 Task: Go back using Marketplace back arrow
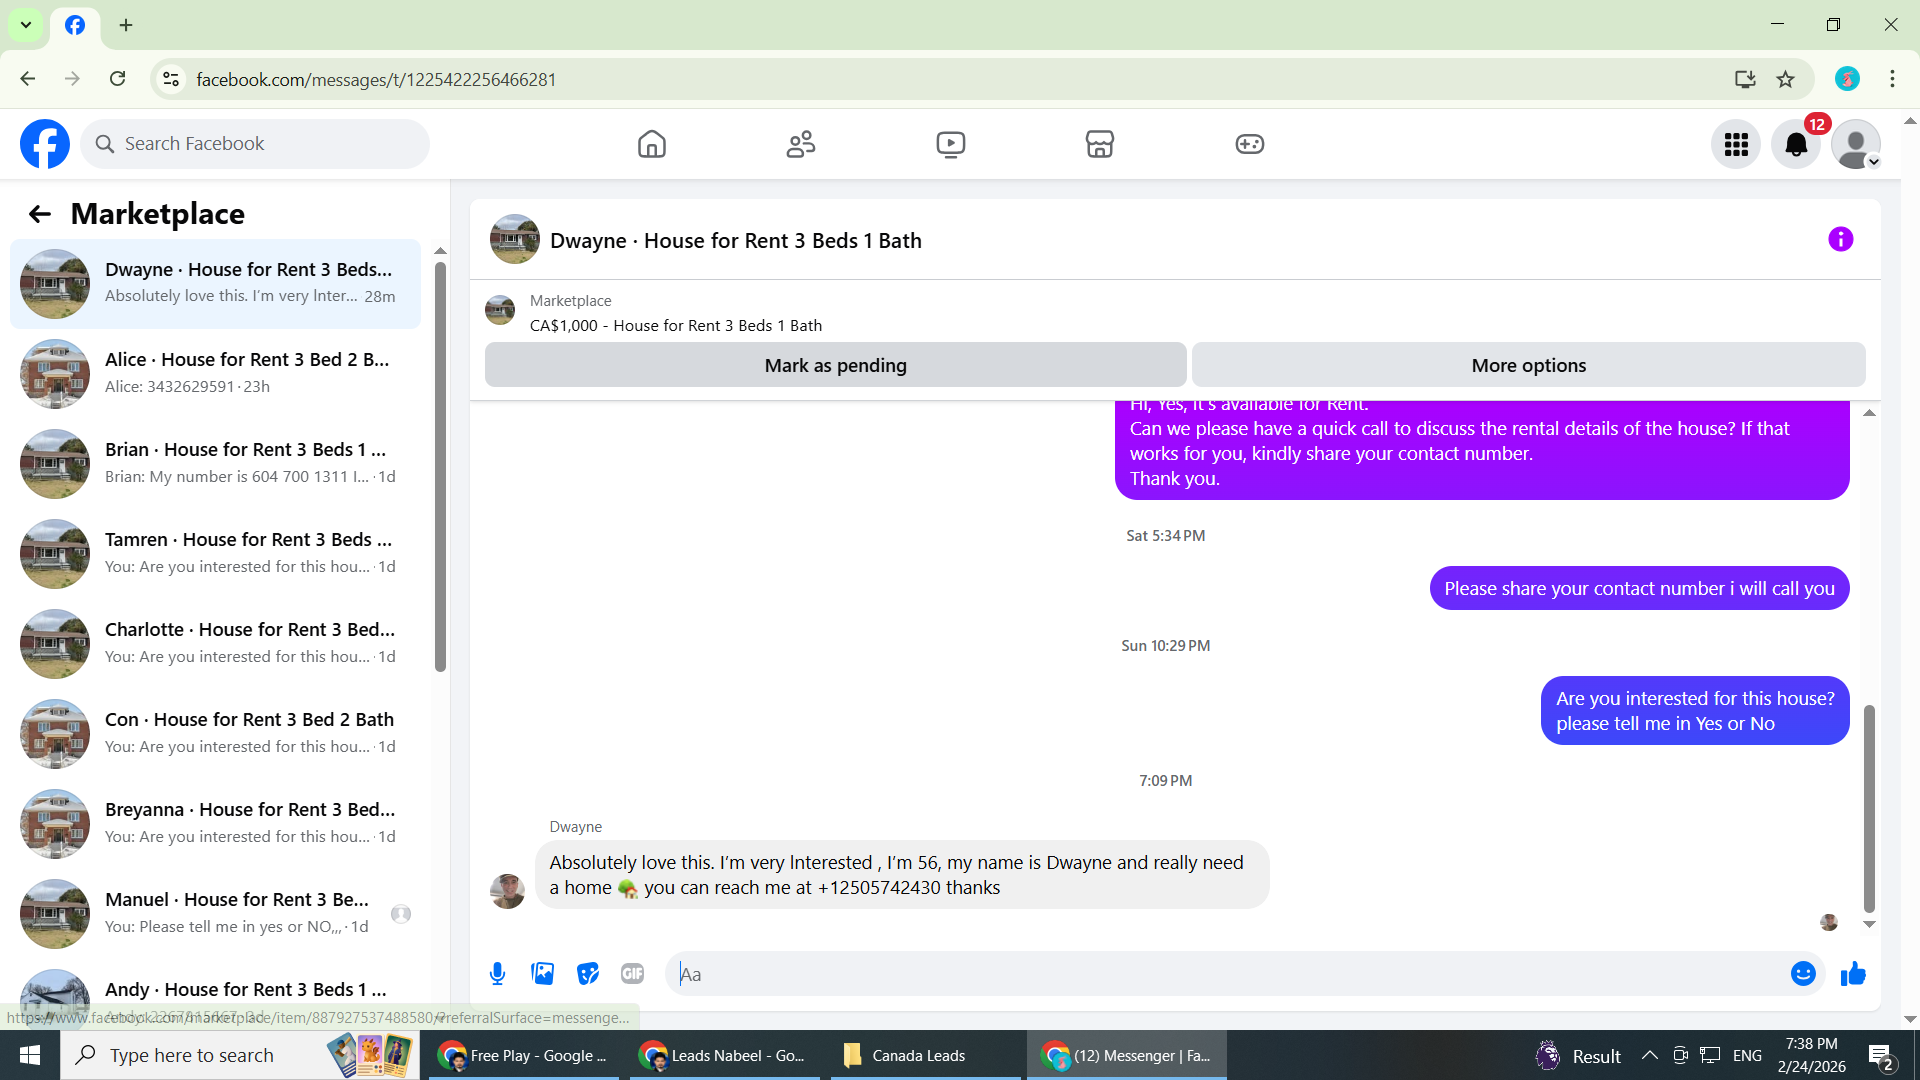tap(40, 214)
